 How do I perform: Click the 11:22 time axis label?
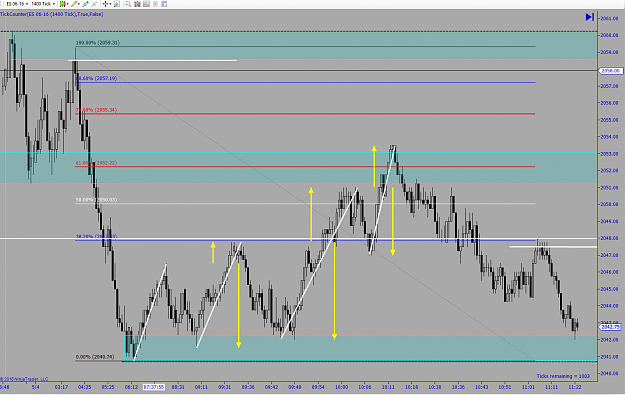point(574,387)
